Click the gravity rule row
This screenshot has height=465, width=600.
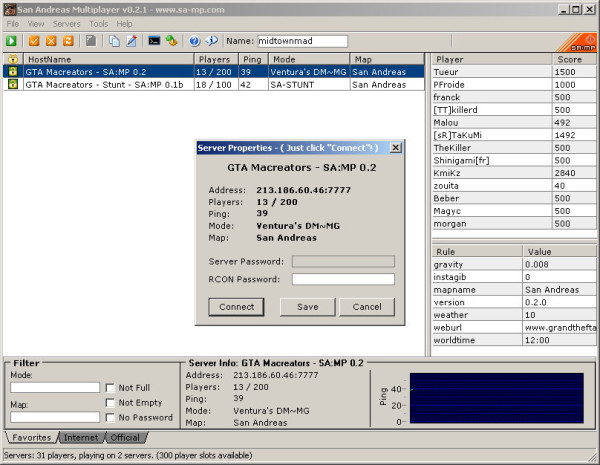click(514, 264)
